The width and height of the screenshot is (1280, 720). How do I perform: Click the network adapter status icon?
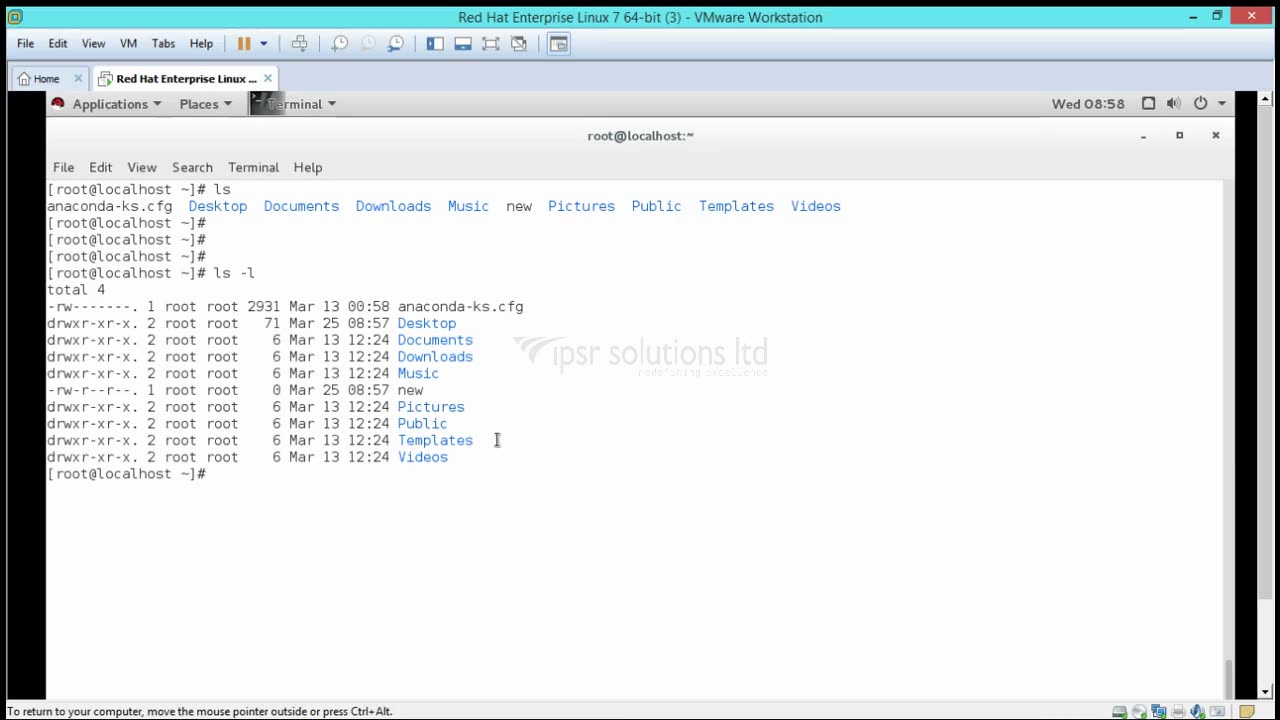[1159, 711]
